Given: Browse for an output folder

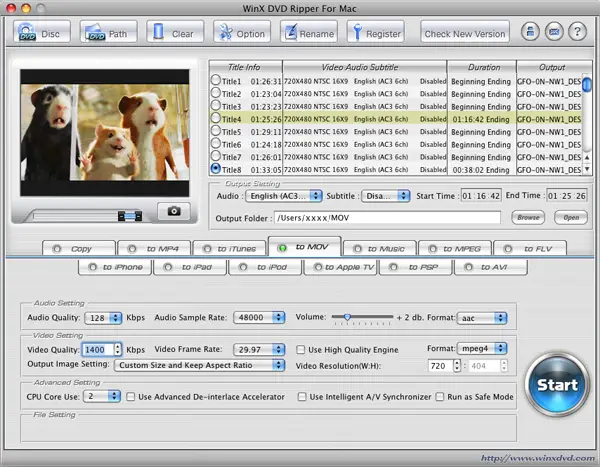Looking at the screenshot, I should pos(528,217).
